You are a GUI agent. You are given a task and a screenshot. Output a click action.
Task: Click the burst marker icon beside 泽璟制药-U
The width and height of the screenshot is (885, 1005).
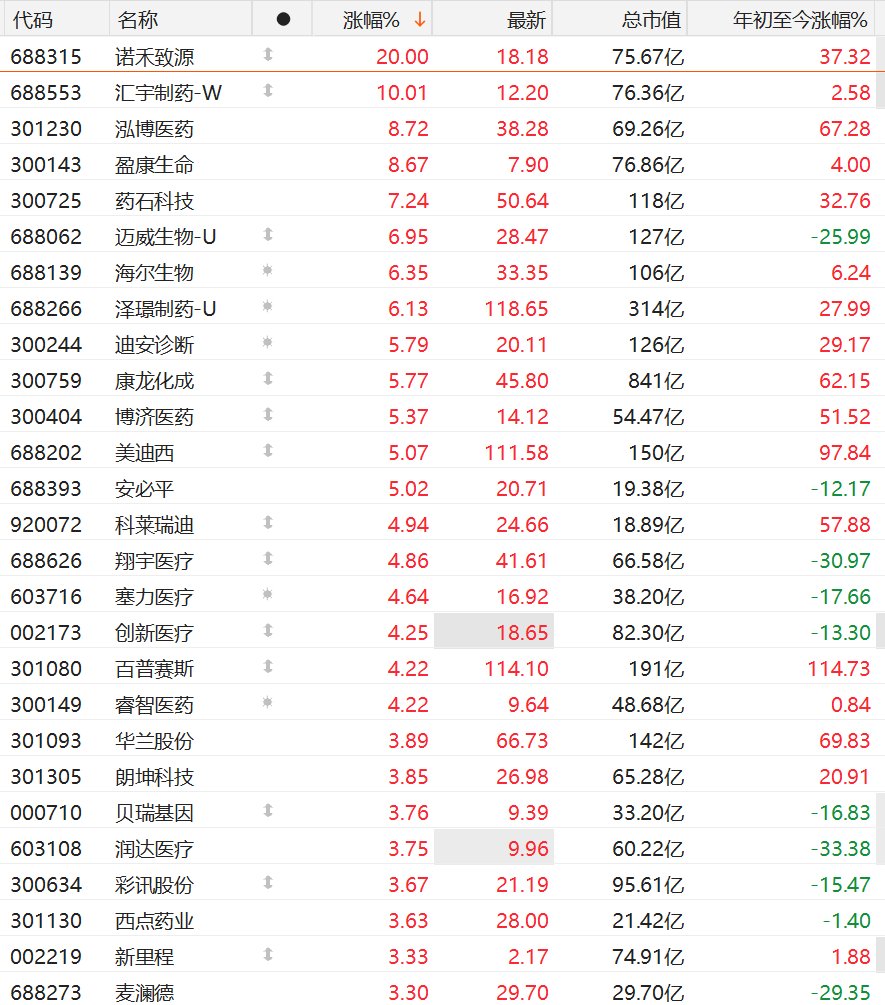point(268,307)
